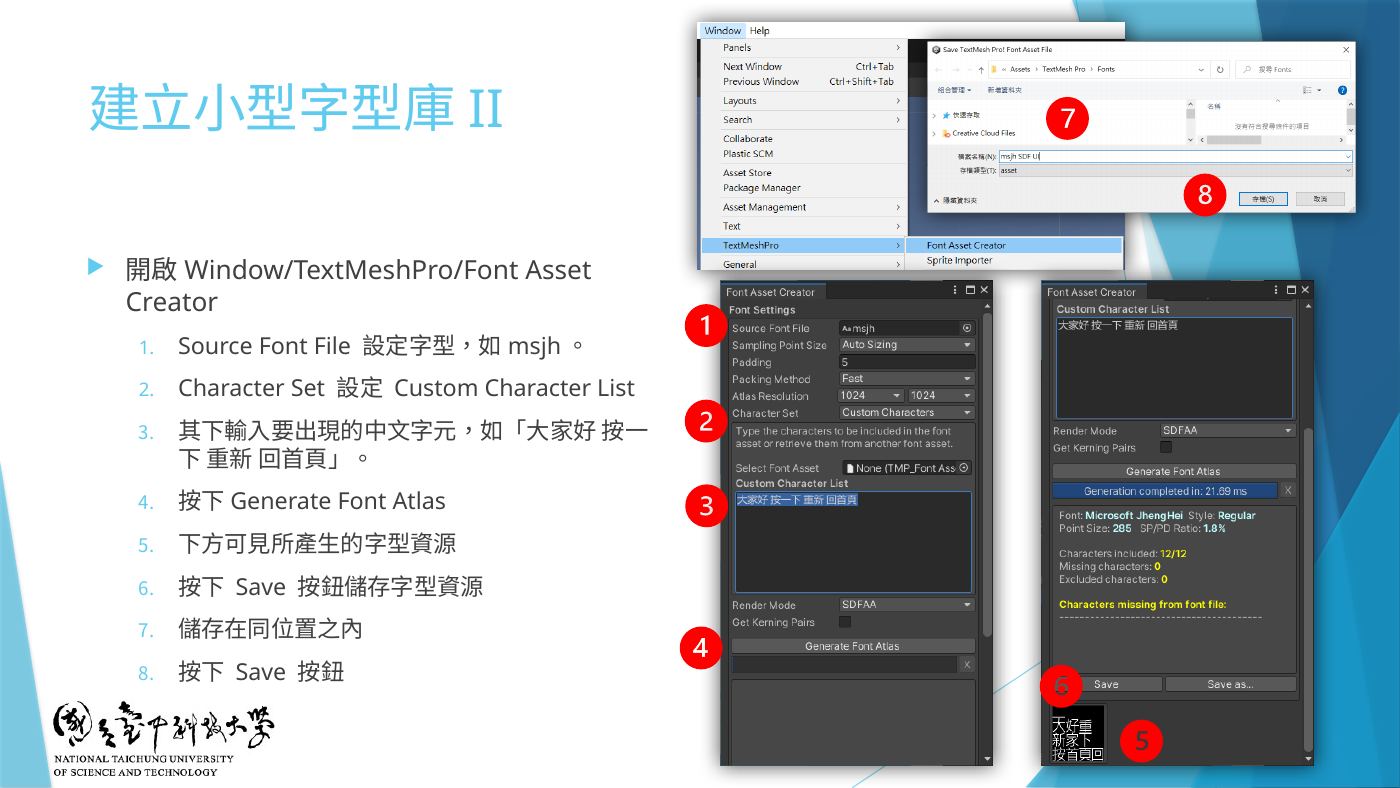The height and width of the screenshot is (788, 1400).
Task: Click the blue help icon in save dialog
Action: (1342, 90)
